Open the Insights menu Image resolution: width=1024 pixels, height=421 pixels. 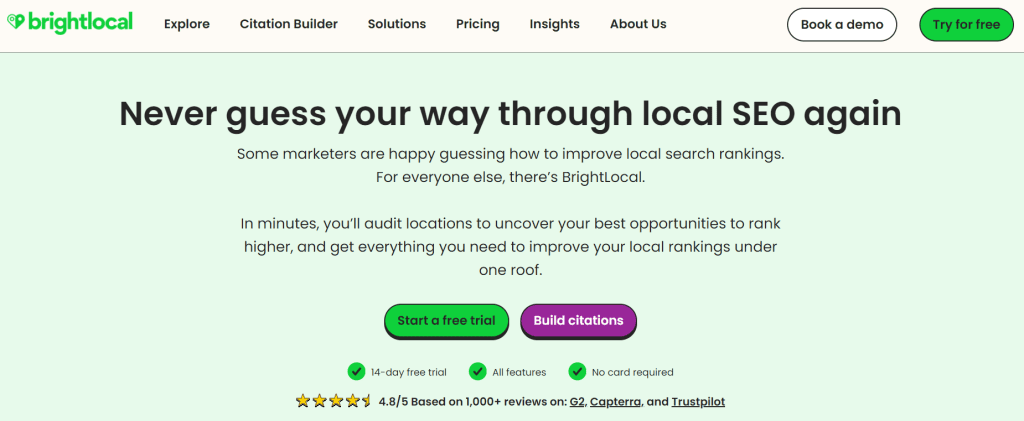554,24
